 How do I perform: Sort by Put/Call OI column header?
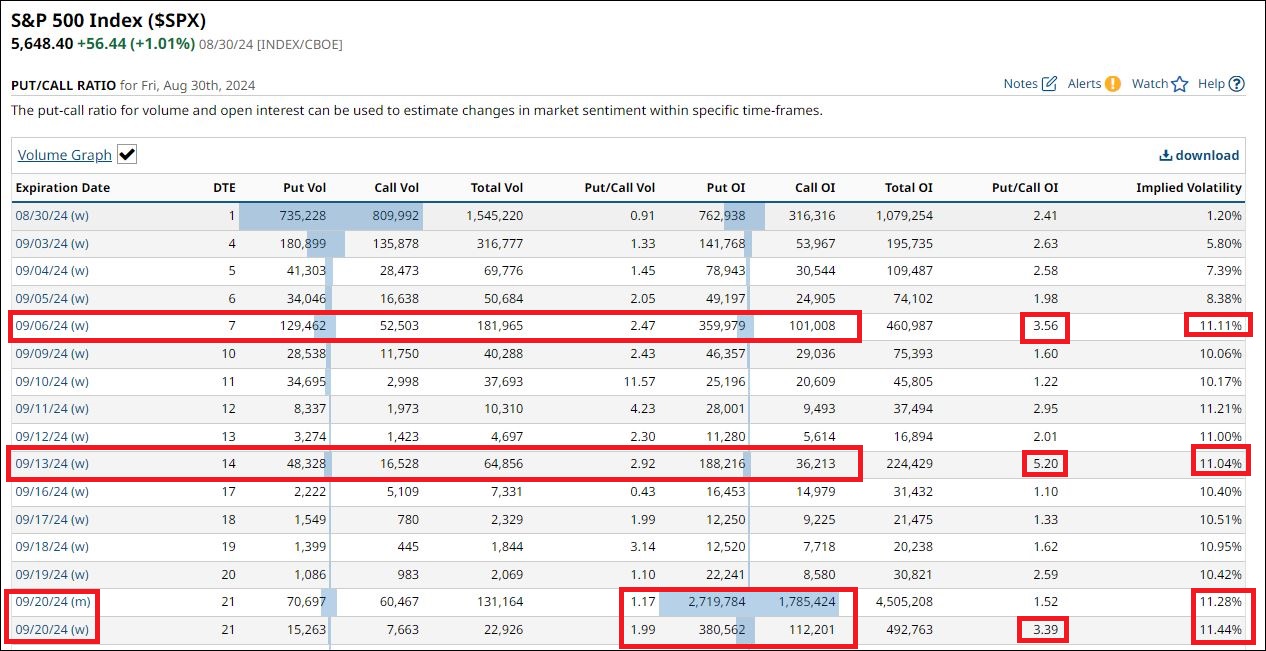pos(1024,188)
